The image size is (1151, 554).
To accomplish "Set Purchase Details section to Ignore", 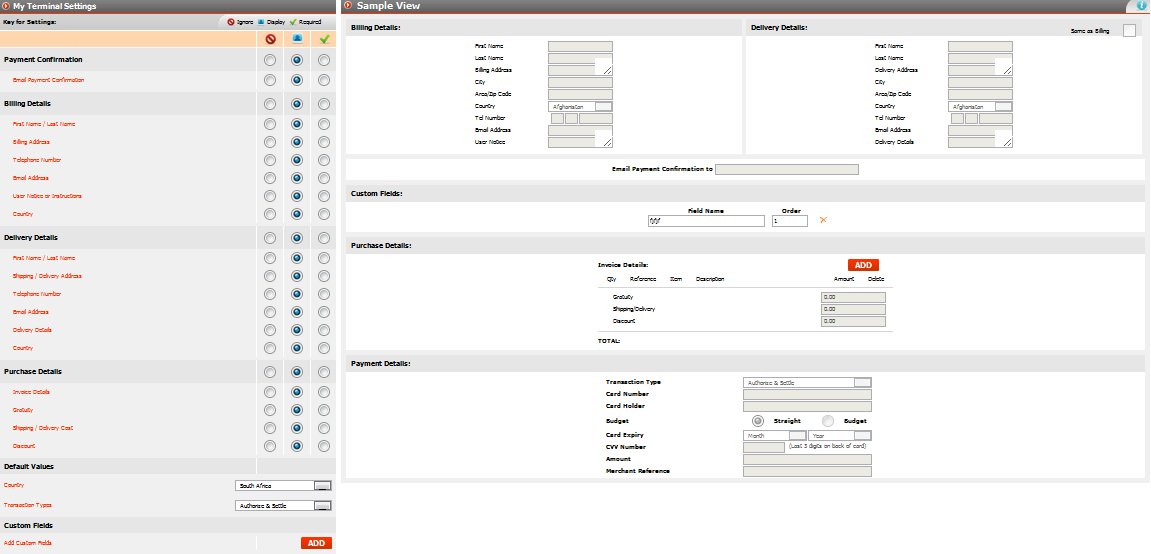I will tap(270, 372).
